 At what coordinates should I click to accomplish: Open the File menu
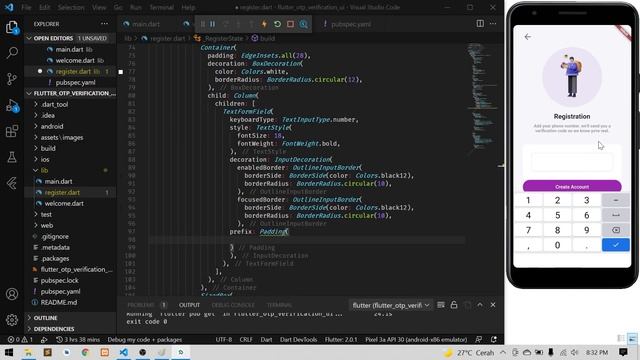coord(26,7)
